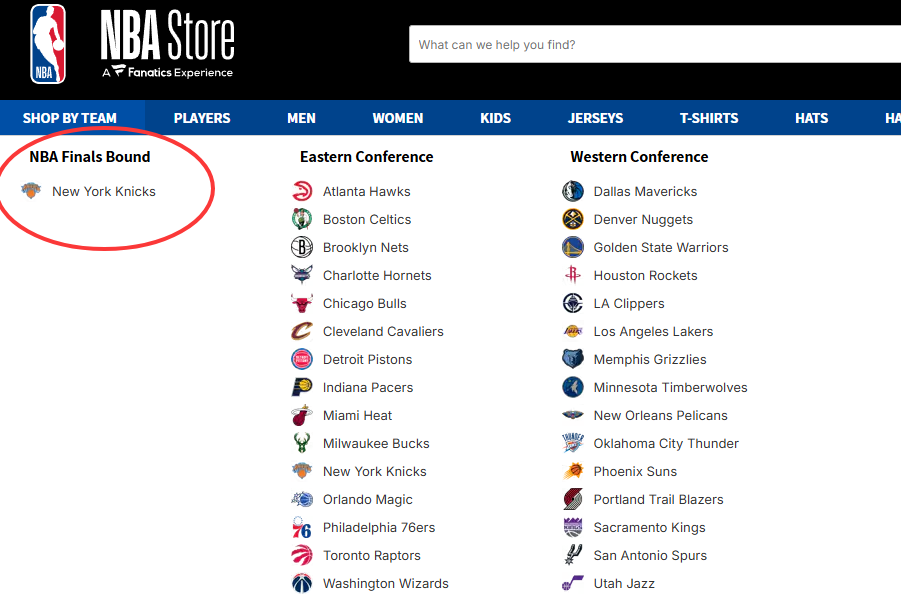Image resolution: width=901 pixels, height=607 pixels.
Task: Open the Atlanta Hawks team link
Action: click(367, 191)
